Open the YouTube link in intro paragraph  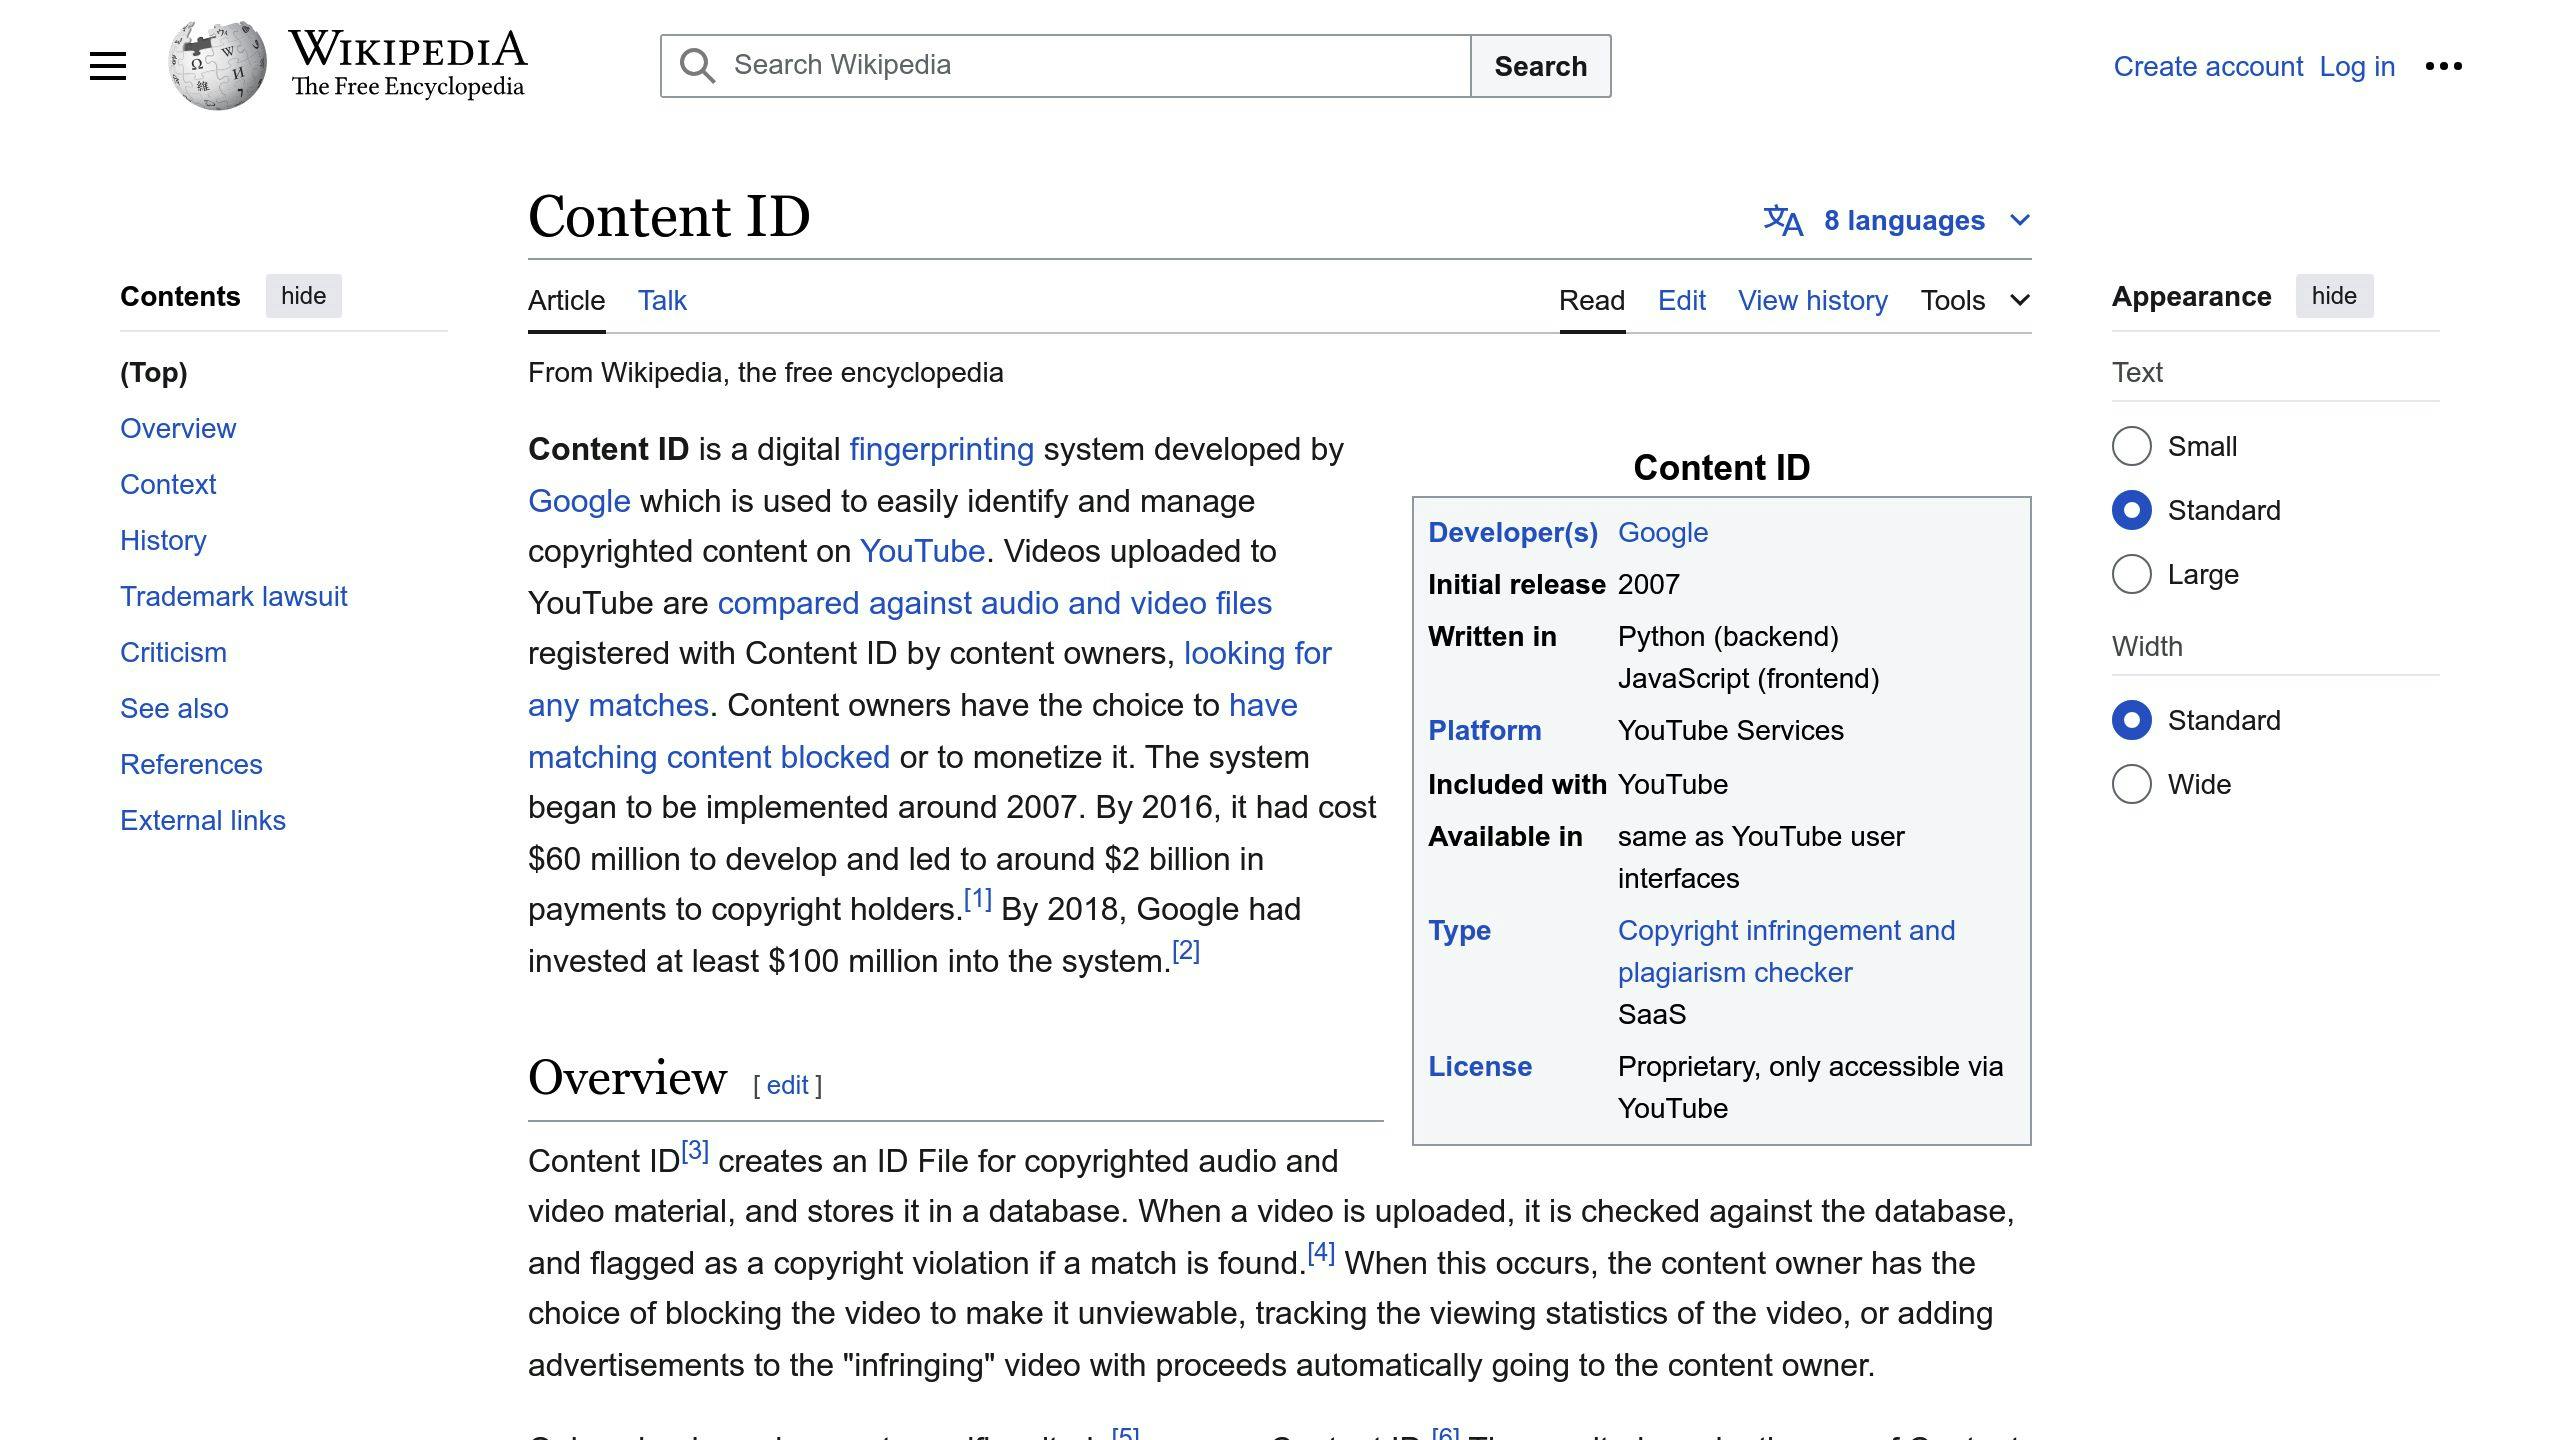tap(922, 551)
